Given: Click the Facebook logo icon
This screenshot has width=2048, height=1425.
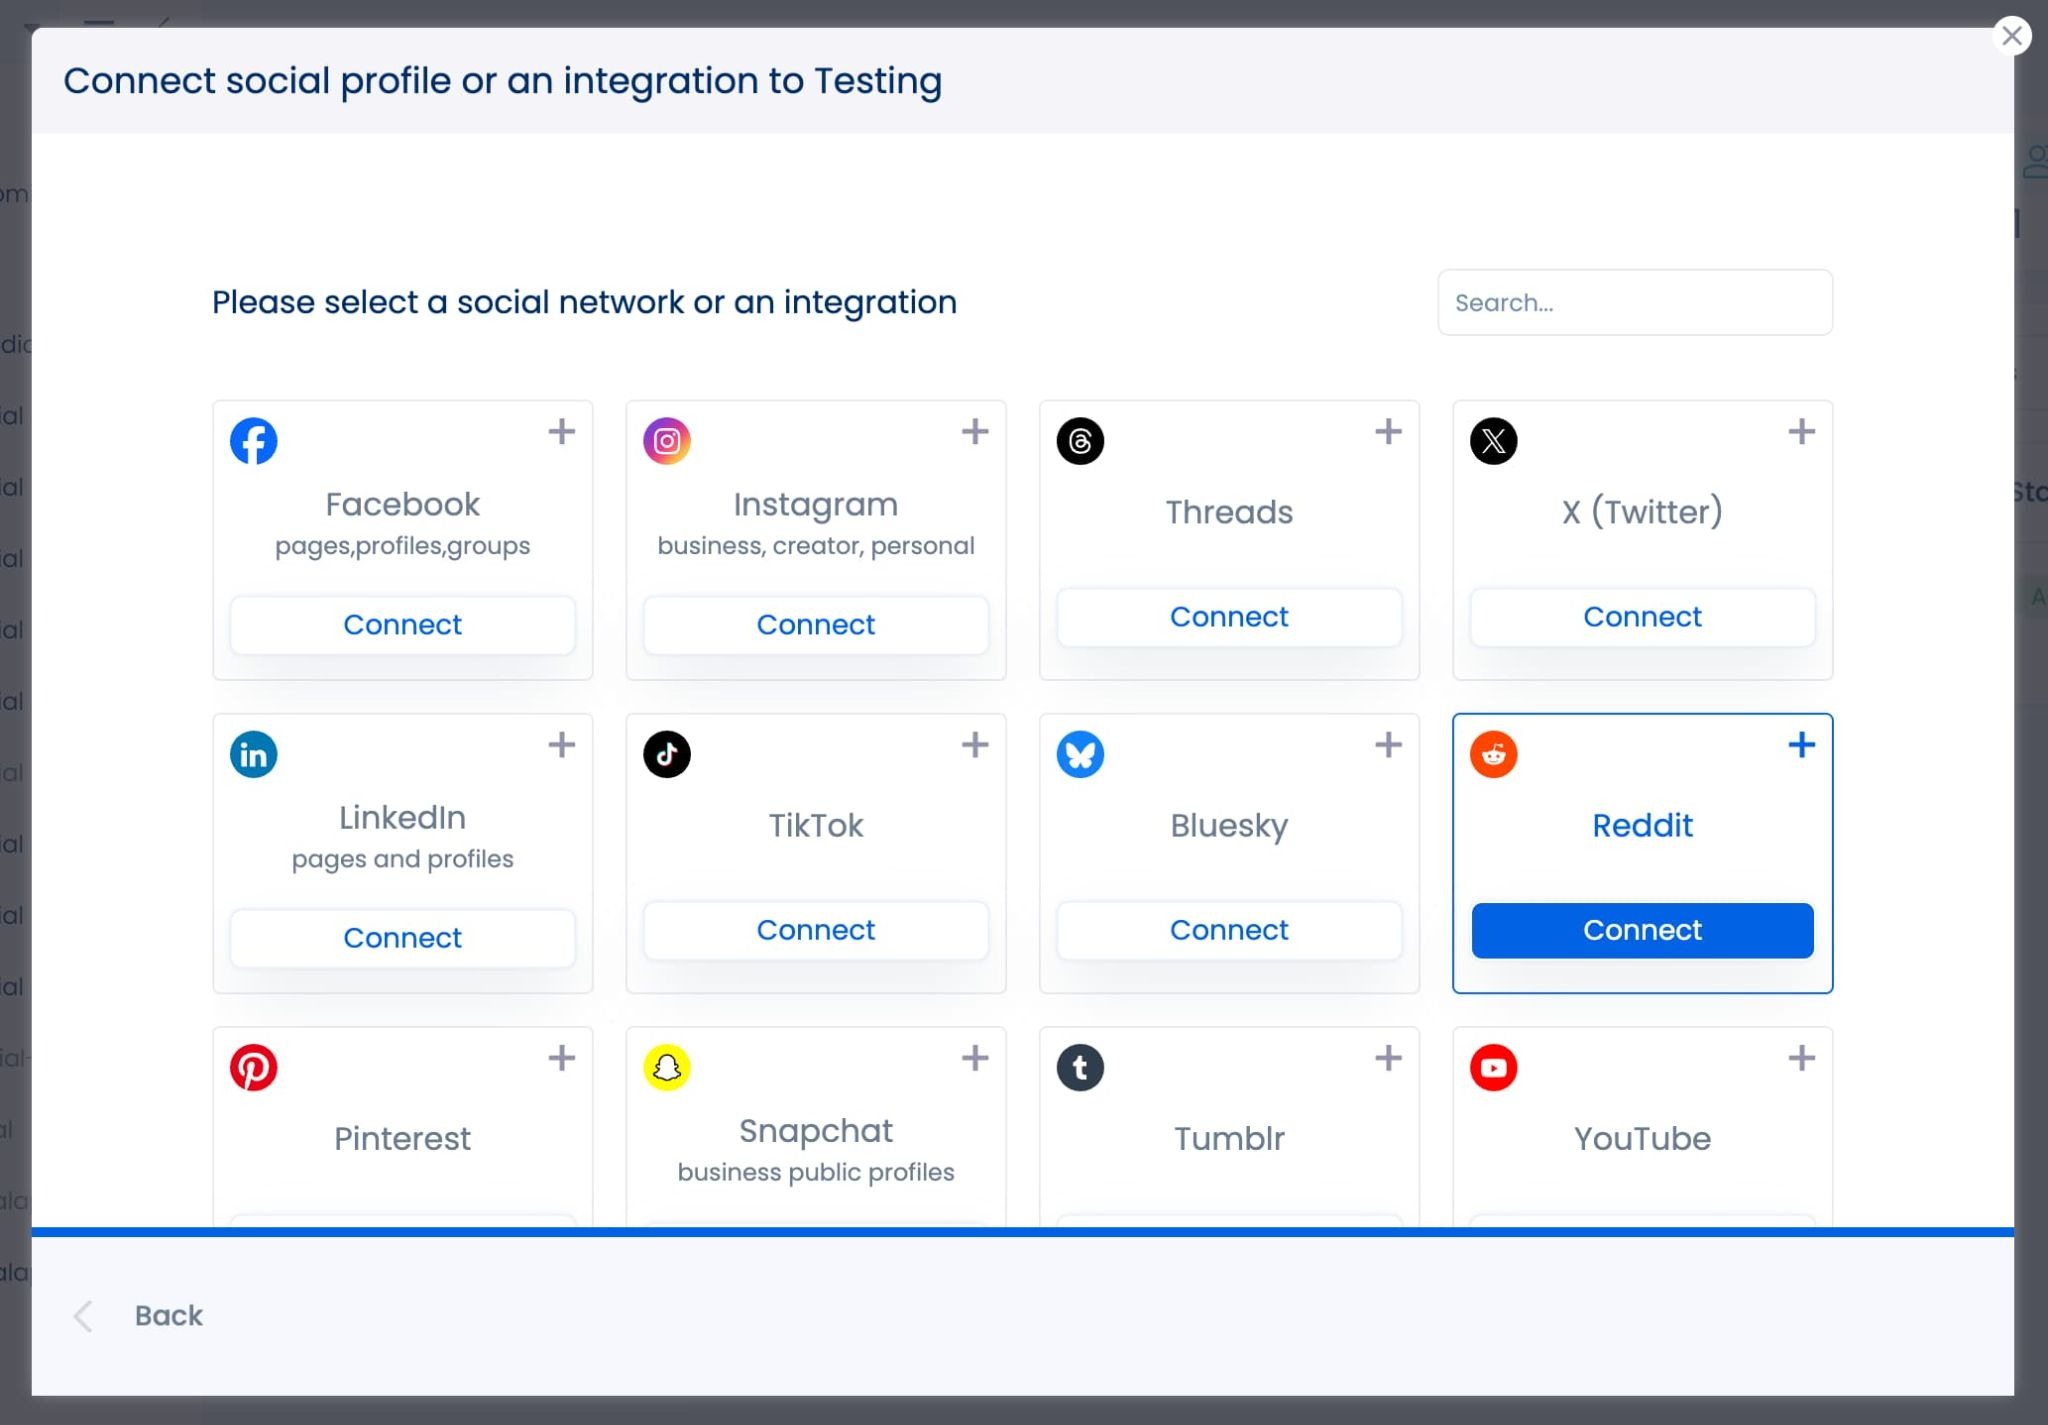Looking at the screenshot, I should click(x=254, y=440).
